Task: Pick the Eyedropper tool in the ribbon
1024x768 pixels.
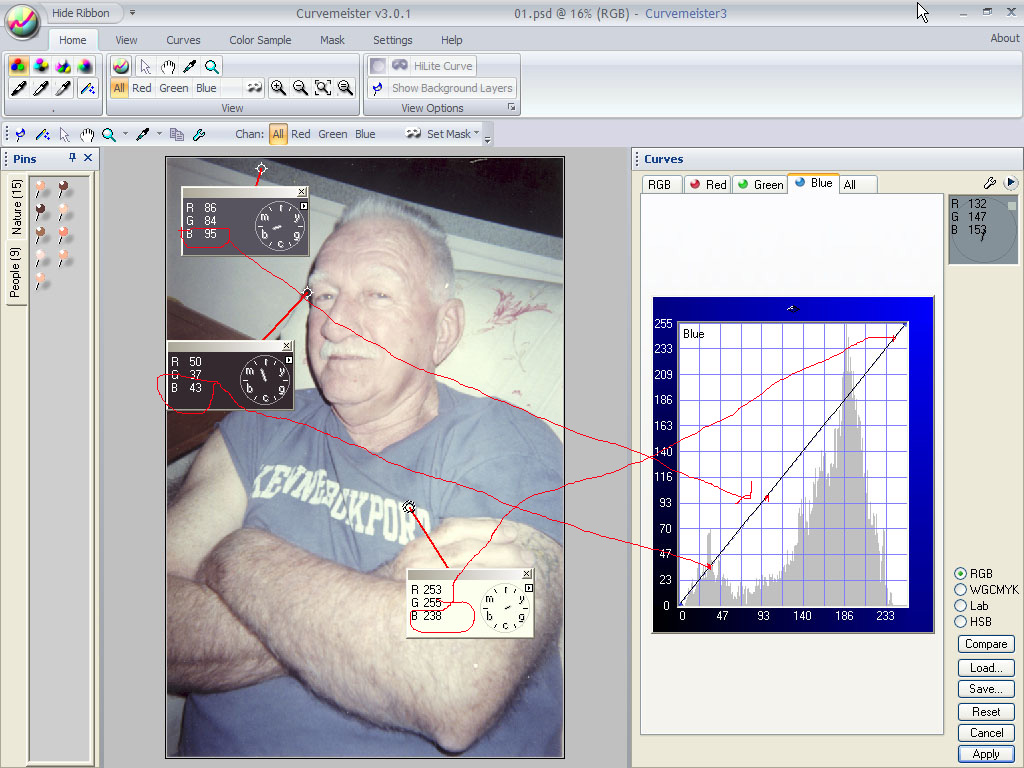Action: click(x=189, y=66)
